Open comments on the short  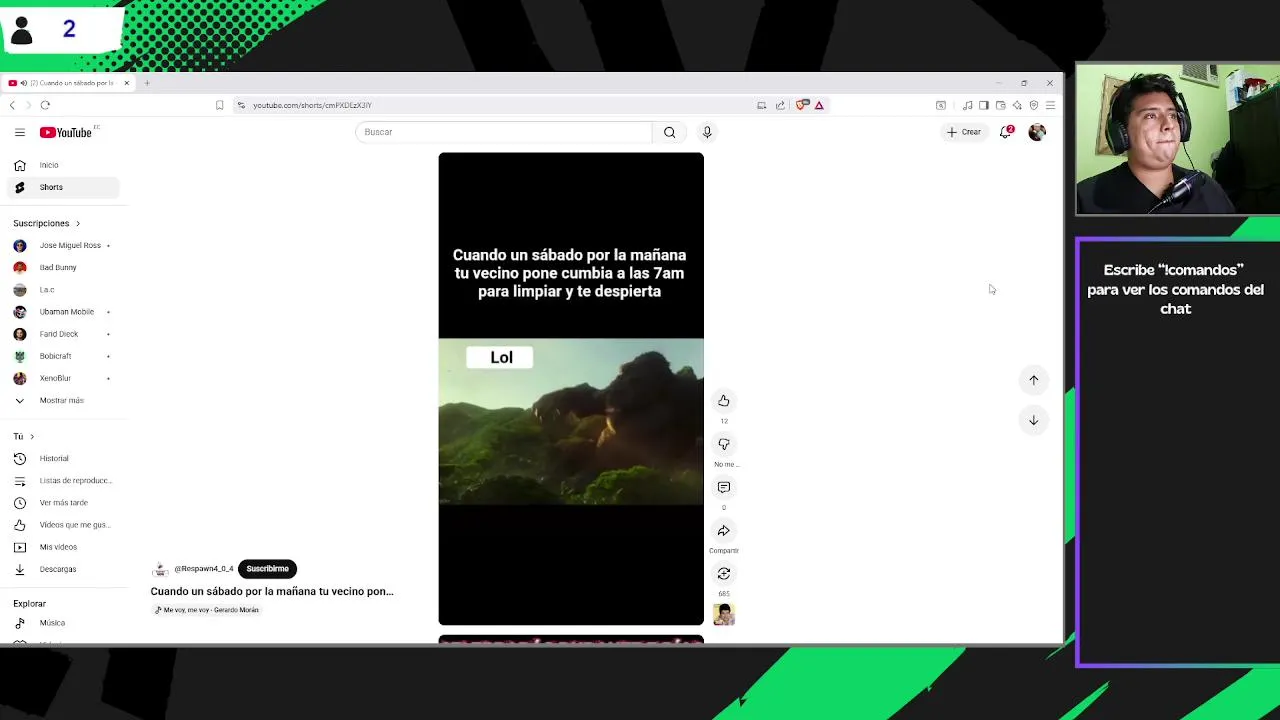click(x=724, y=487)
